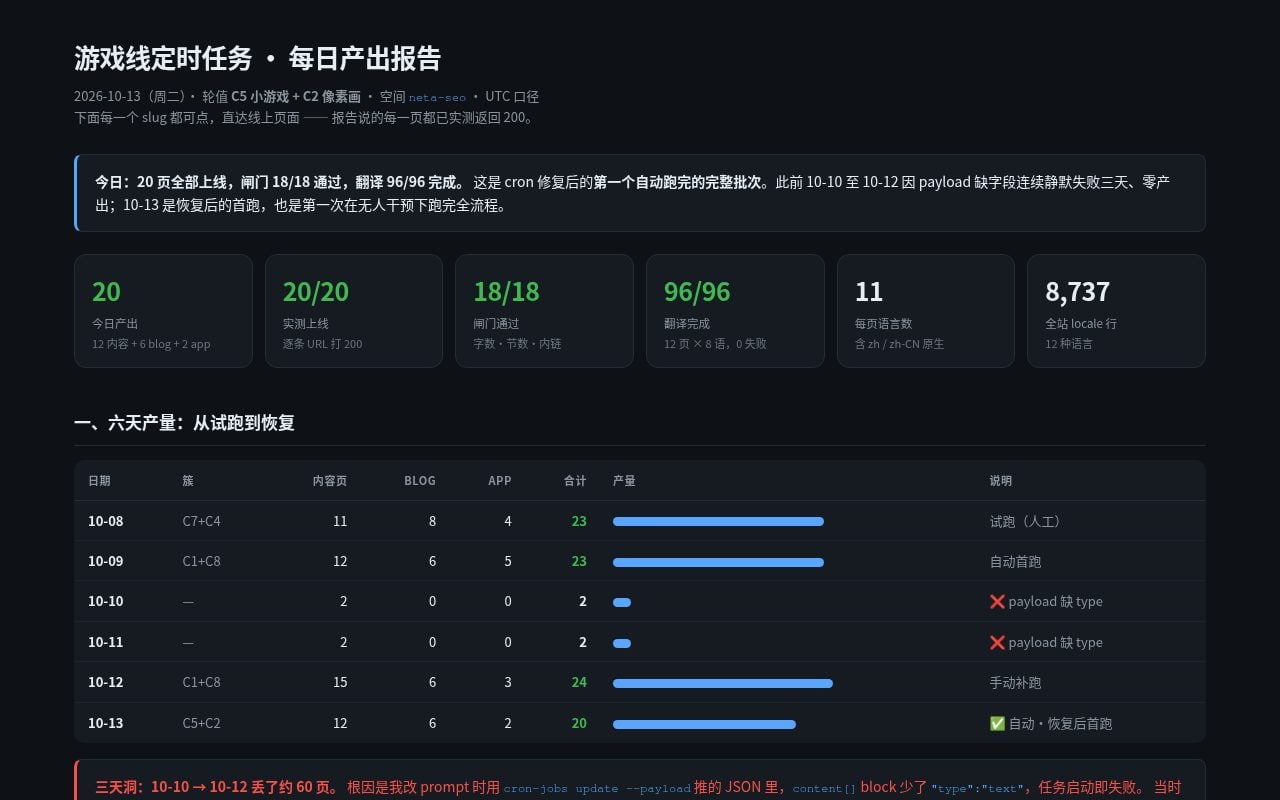Click the 10-08 date cell
The width and height of the screenshot is (1280, 800).
coord(106,521)
